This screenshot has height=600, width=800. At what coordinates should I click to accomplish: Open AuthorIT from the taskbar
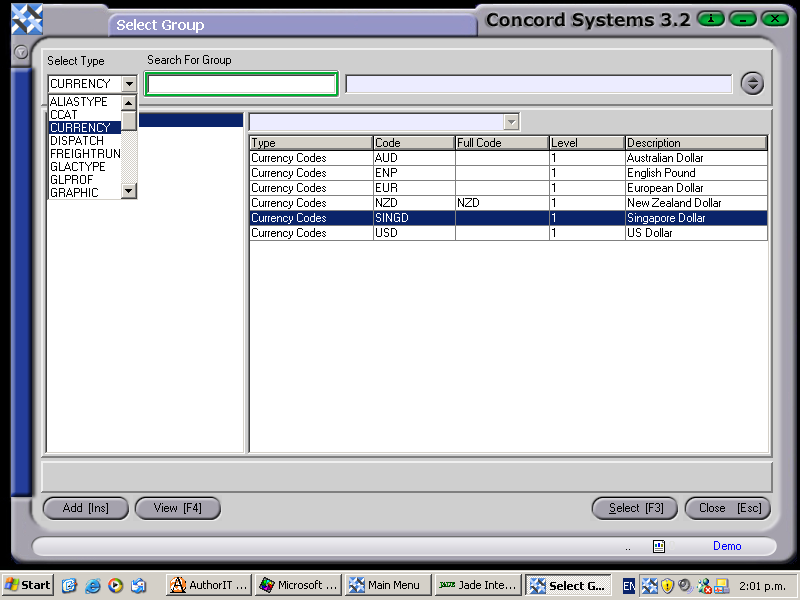207,585
